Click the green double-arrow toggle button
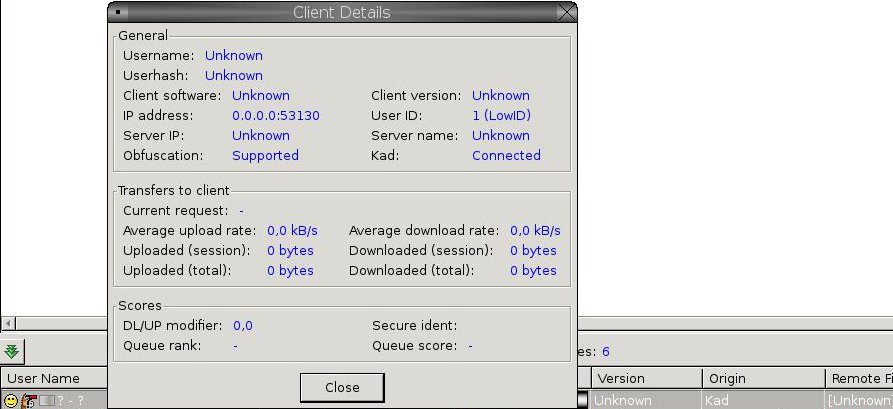 coord(12,351)
